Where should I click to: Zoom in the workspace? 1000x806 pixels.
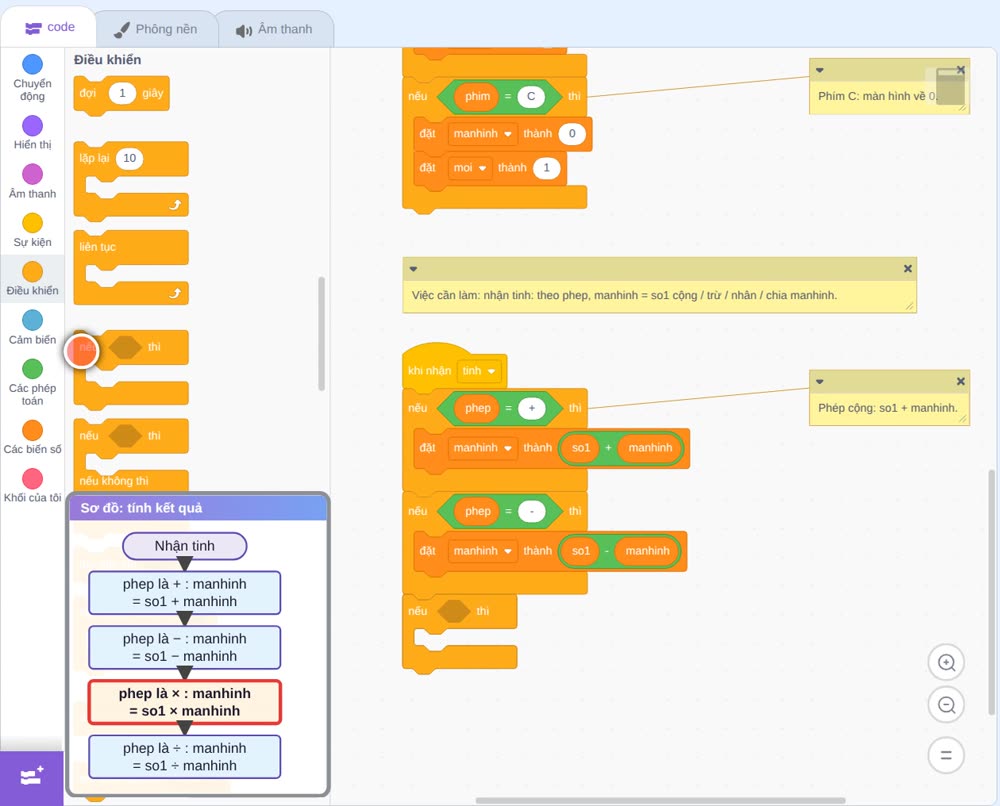coord(946,663)
